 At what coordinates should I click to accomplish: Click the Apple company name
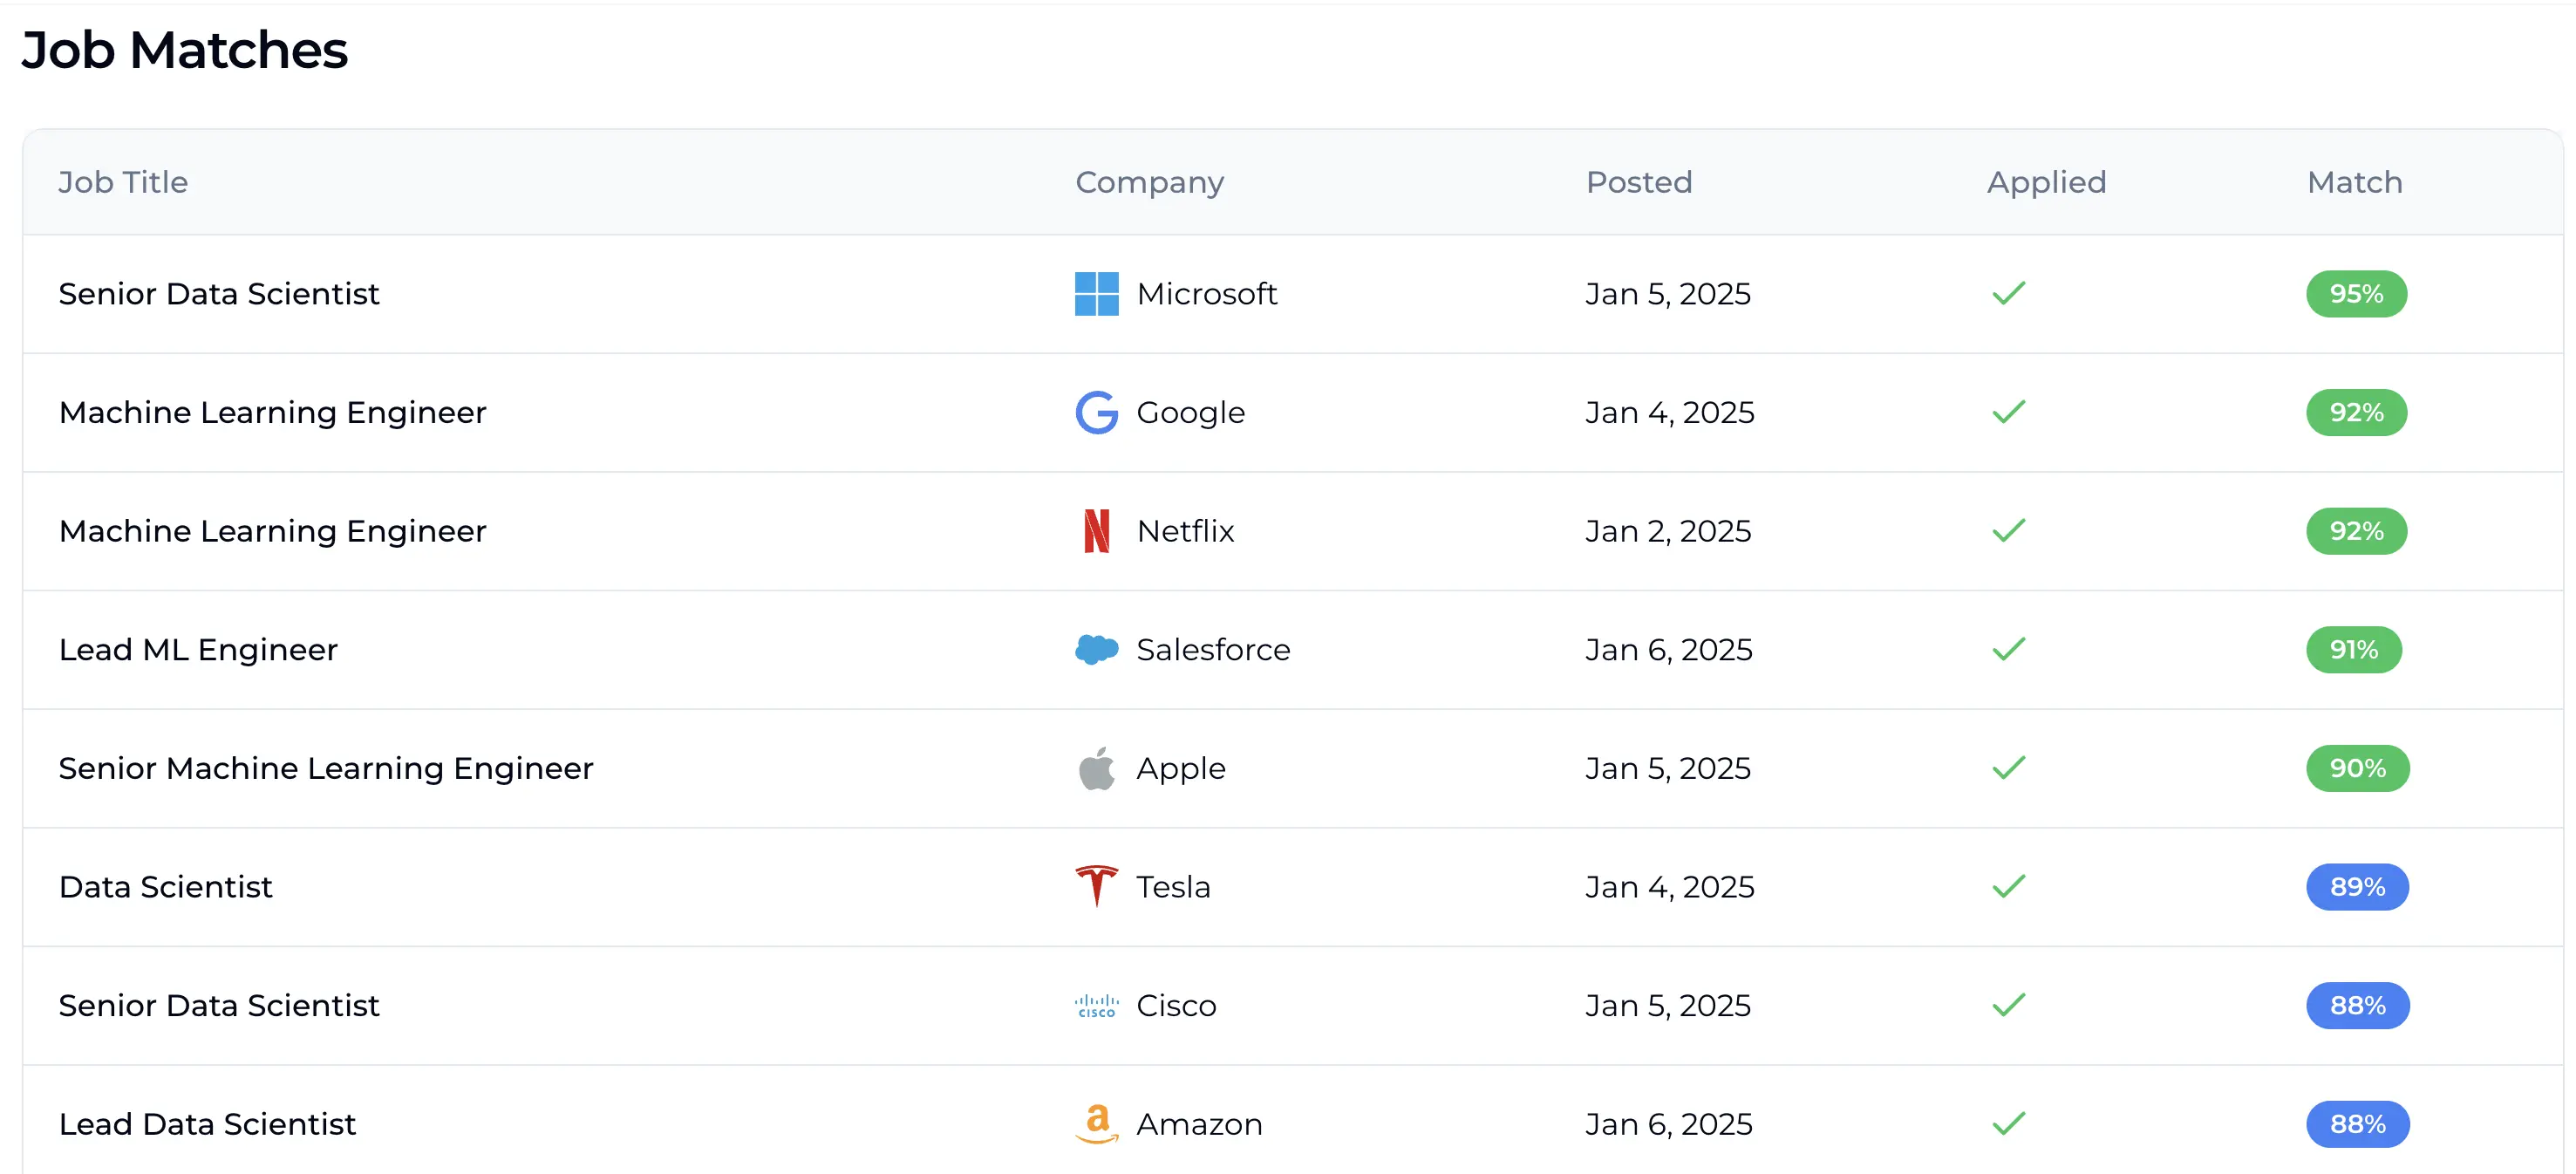(1181, 768)
